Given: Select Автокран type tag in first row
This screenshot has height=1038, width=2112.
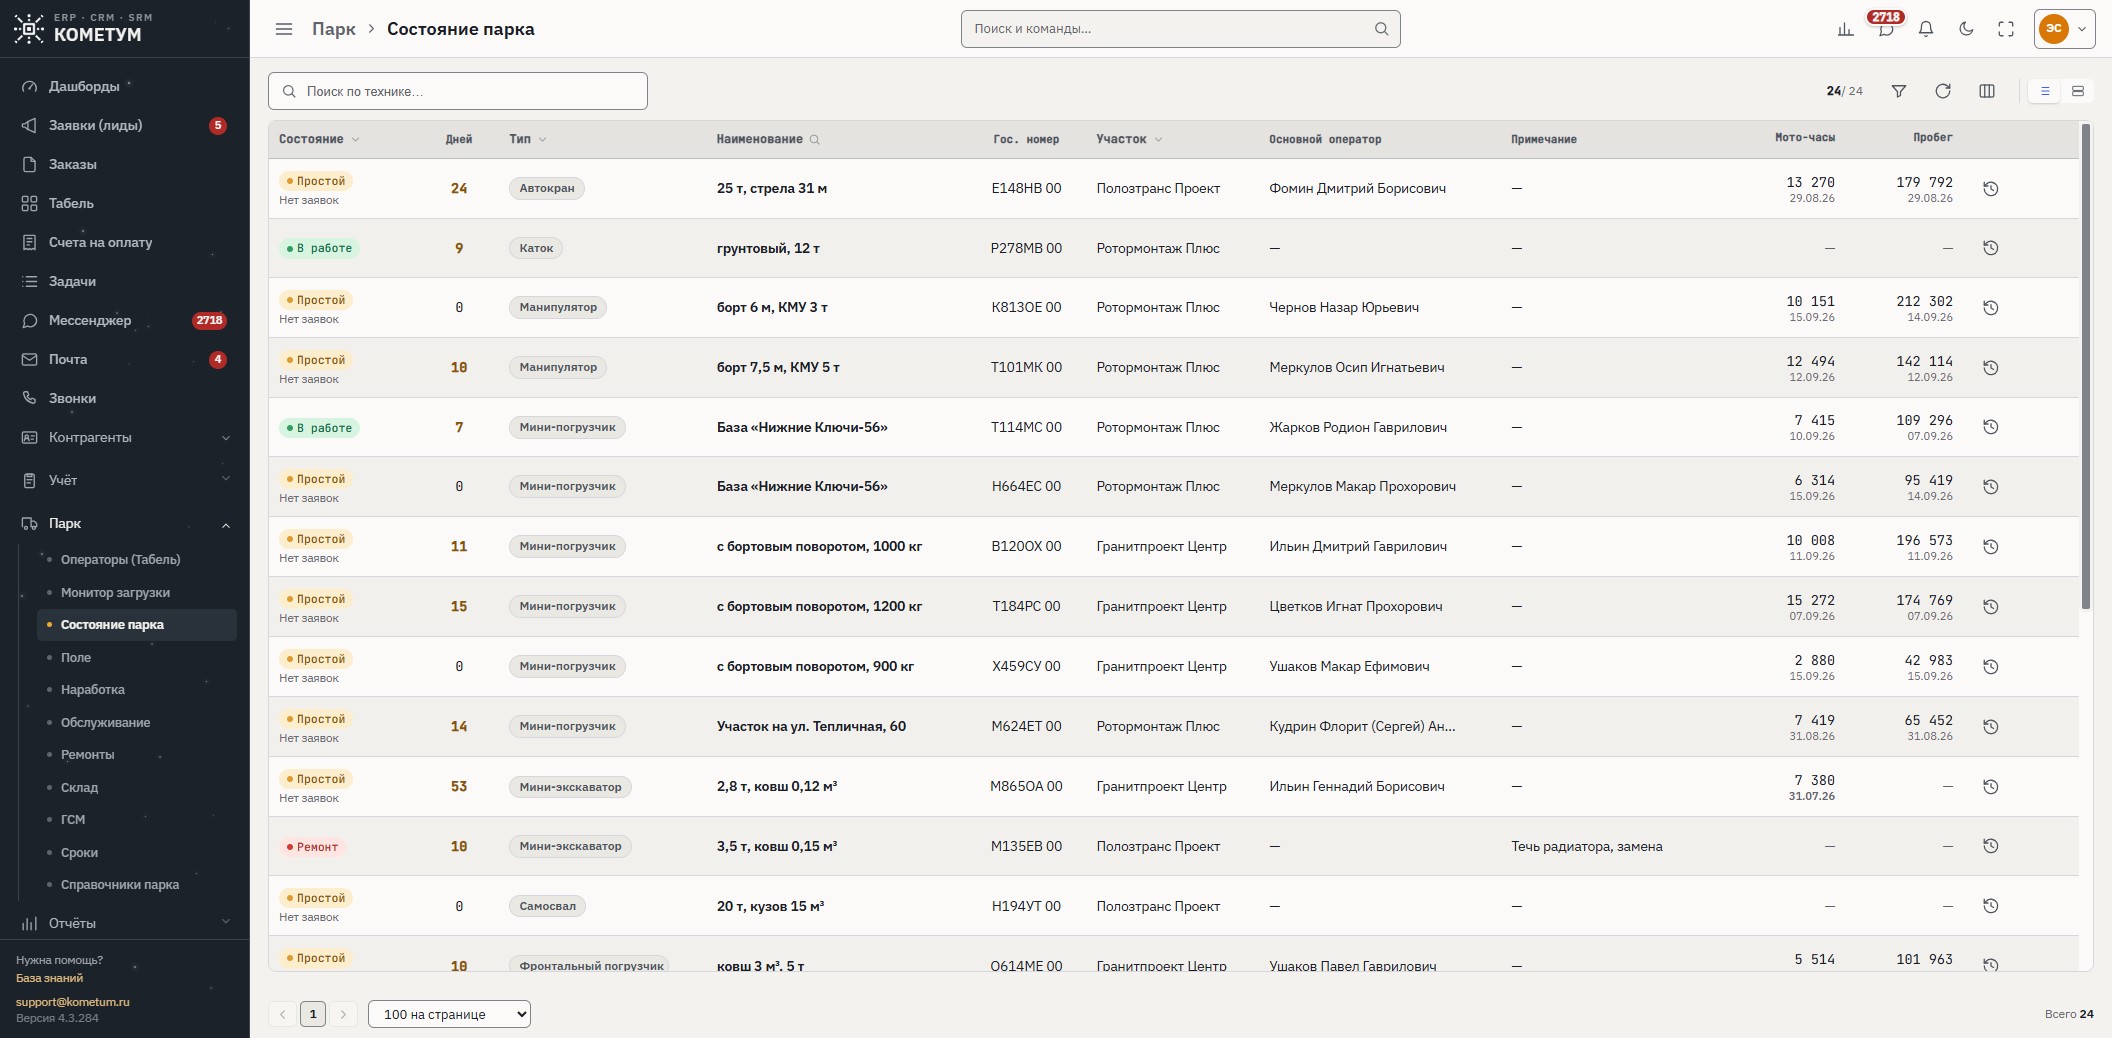Looking at the screenshot, I should tap(547, 188).
